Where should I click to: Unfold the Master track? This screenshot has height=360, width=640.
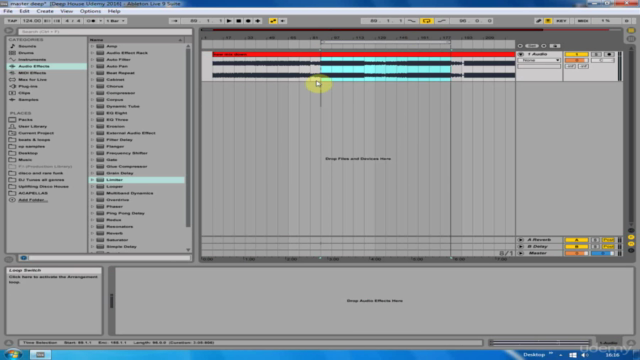coord(520,253)
